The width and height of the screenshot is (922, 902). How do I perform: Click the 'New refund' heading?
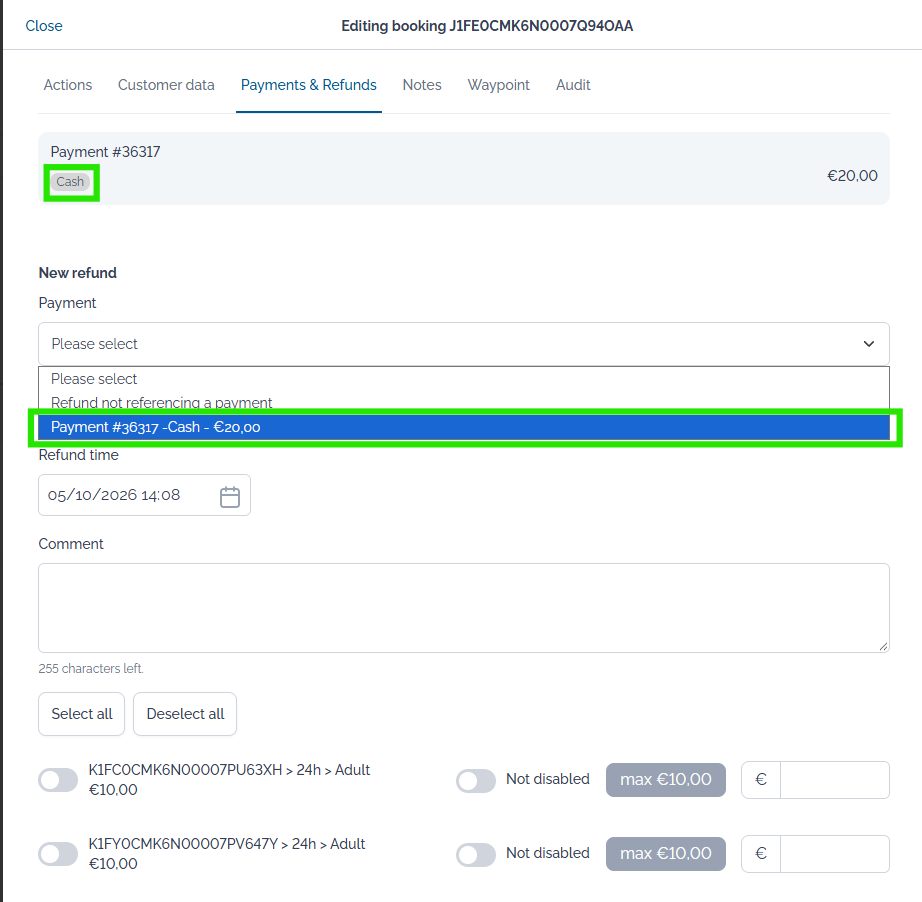[x=78, y=273]
